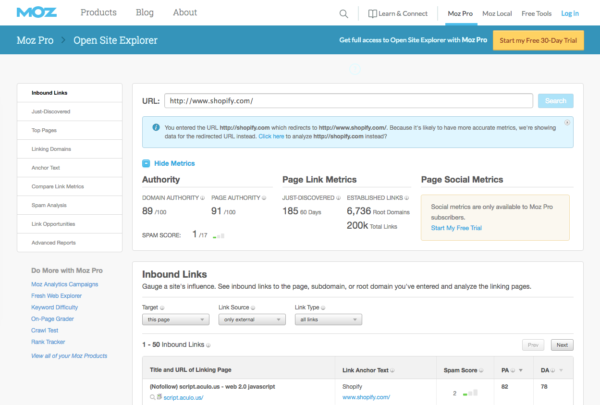Select Inbound Links in sidebar
The image size is (600, 405).
(70, 93)
